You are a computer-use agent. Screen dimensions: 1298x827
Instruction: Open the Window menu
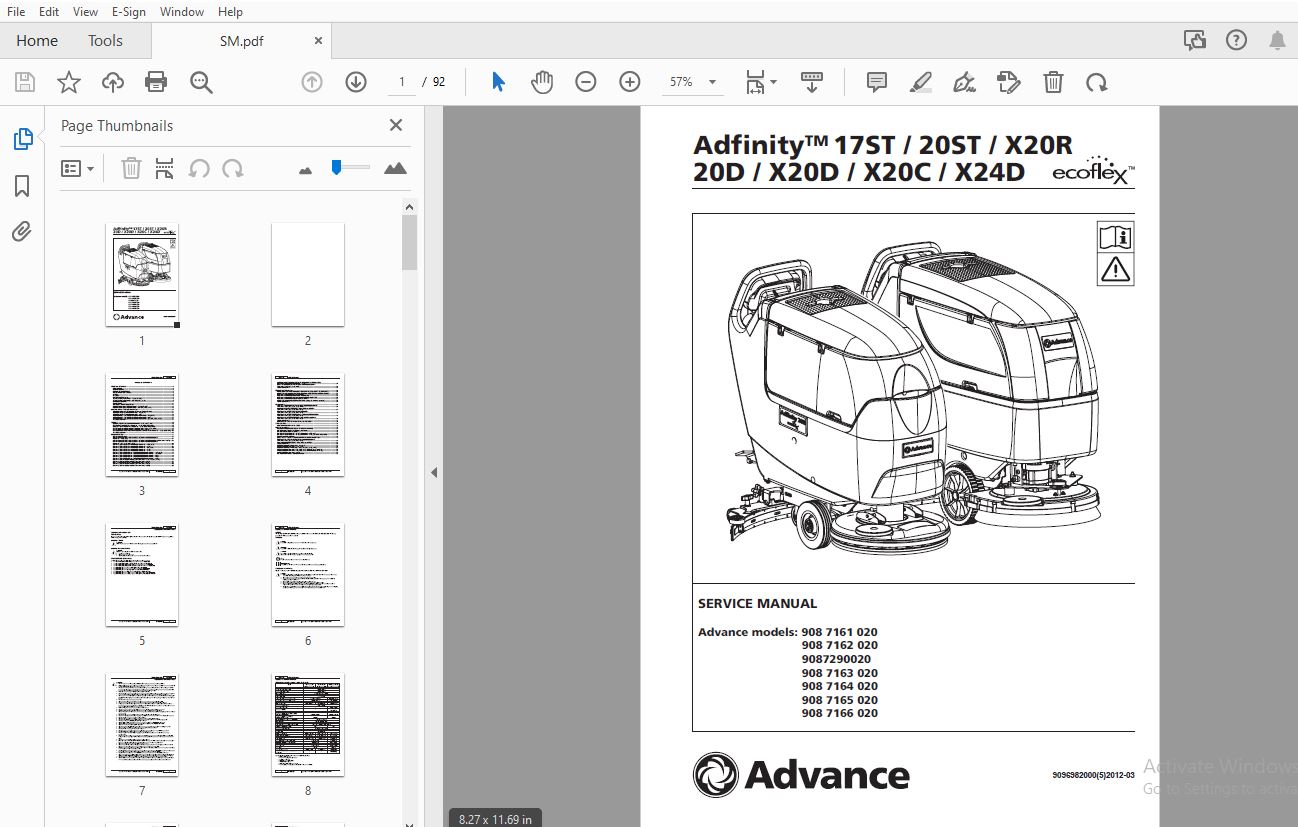click(182, 11)
